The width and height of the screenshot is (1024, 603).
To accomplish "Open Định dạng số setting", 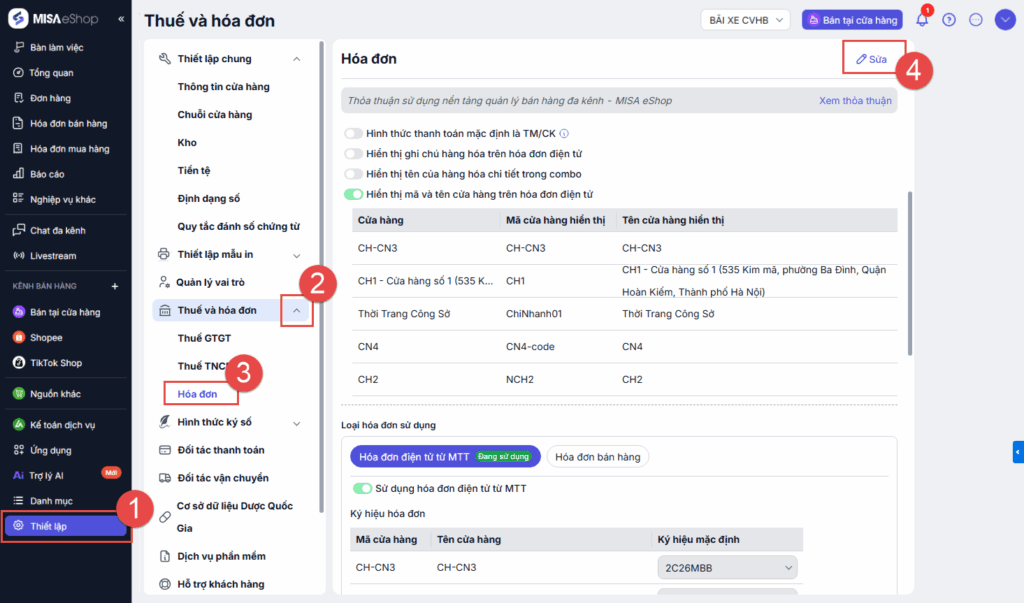I will click(x=208, y=198).
